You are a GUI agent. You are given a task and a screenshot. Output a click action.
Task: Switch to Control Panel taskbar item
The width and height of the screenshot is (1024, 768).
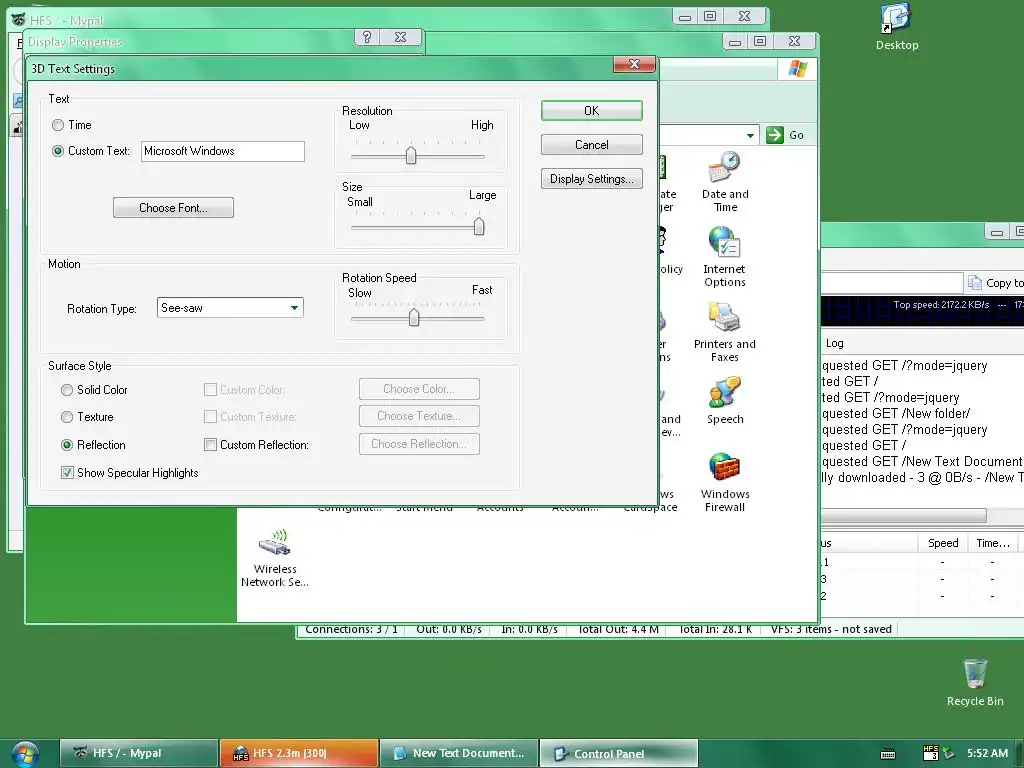coord(618,753)
